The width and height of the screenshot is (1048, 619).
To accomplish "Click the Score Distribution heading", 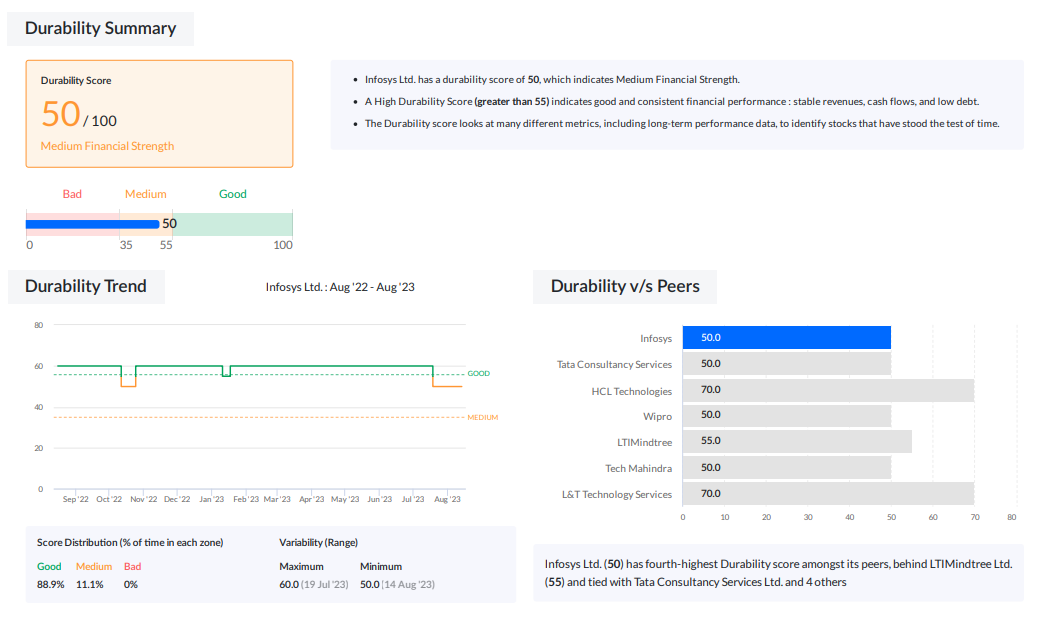I will point(130,543).
